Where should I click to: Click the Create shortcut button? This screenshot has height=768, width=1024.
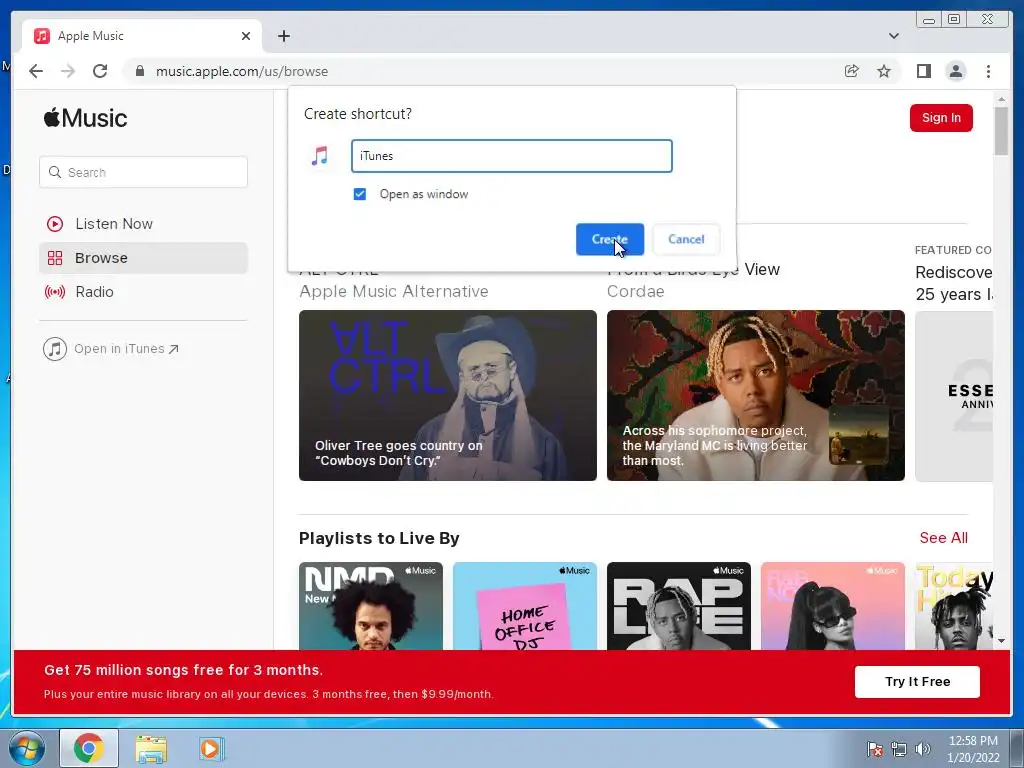point(609,239)
